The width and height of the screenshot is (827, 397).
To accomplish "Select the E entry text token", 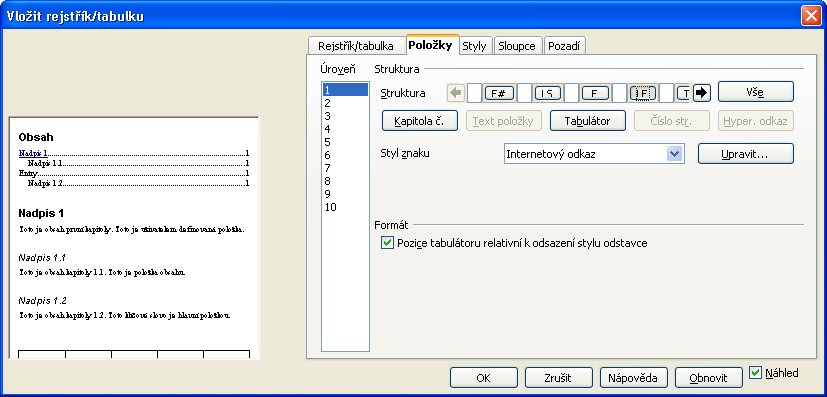I will pyautogui.click(x=595, y=93).
